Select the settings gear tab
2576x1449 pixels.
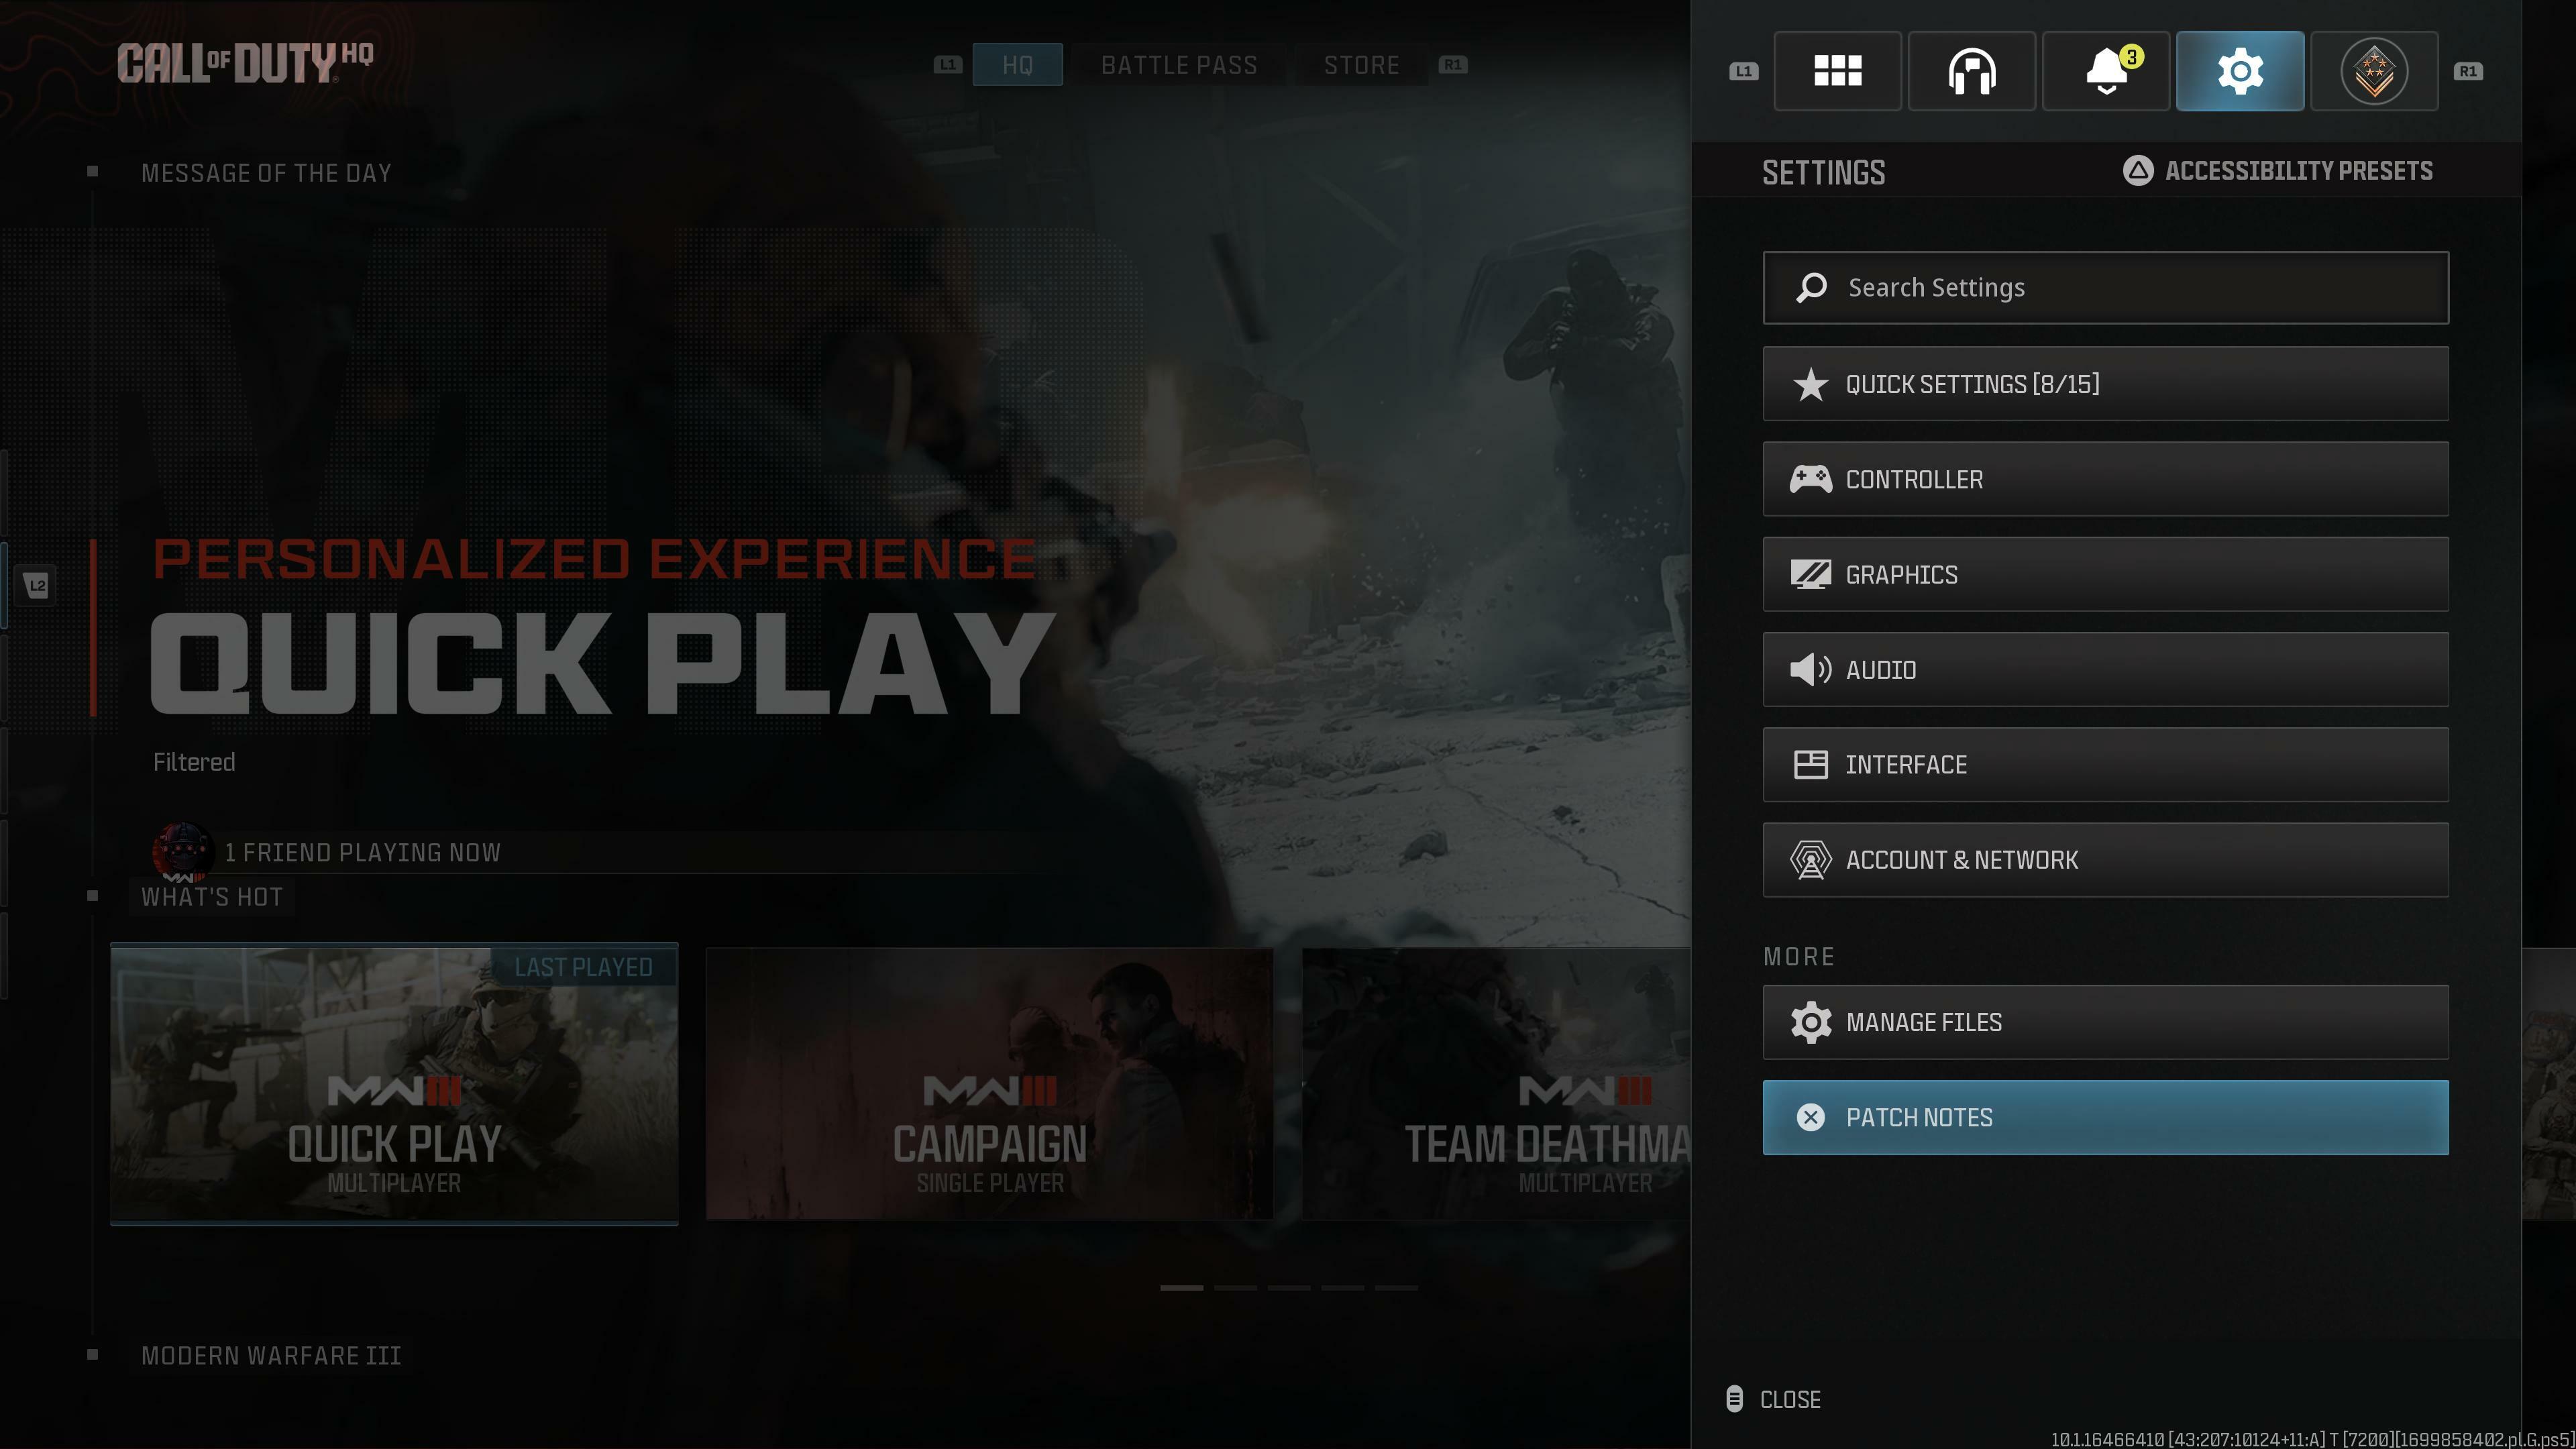coord(2240,71)
